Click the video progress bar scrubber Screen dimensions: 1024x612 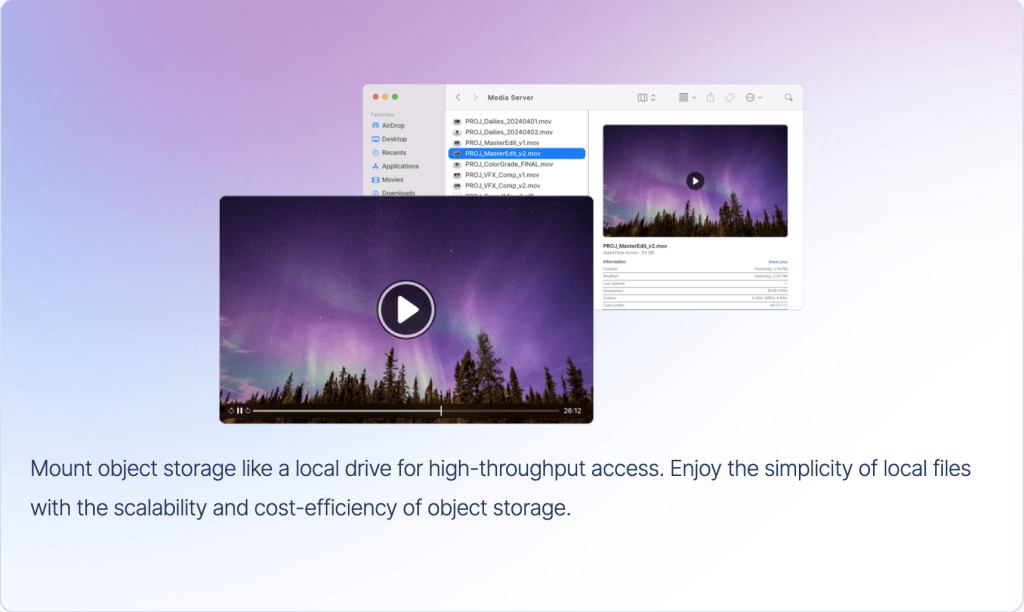(x=441, y=410)
